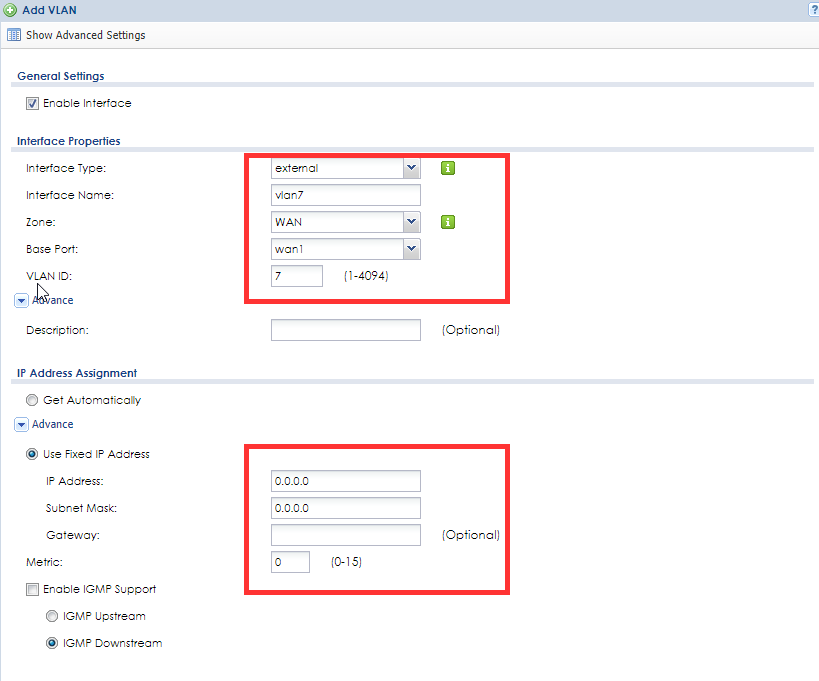819x681 pixels.
Task: Click the Interface Name field containing vlan7
Action: [x=346, y=195]
